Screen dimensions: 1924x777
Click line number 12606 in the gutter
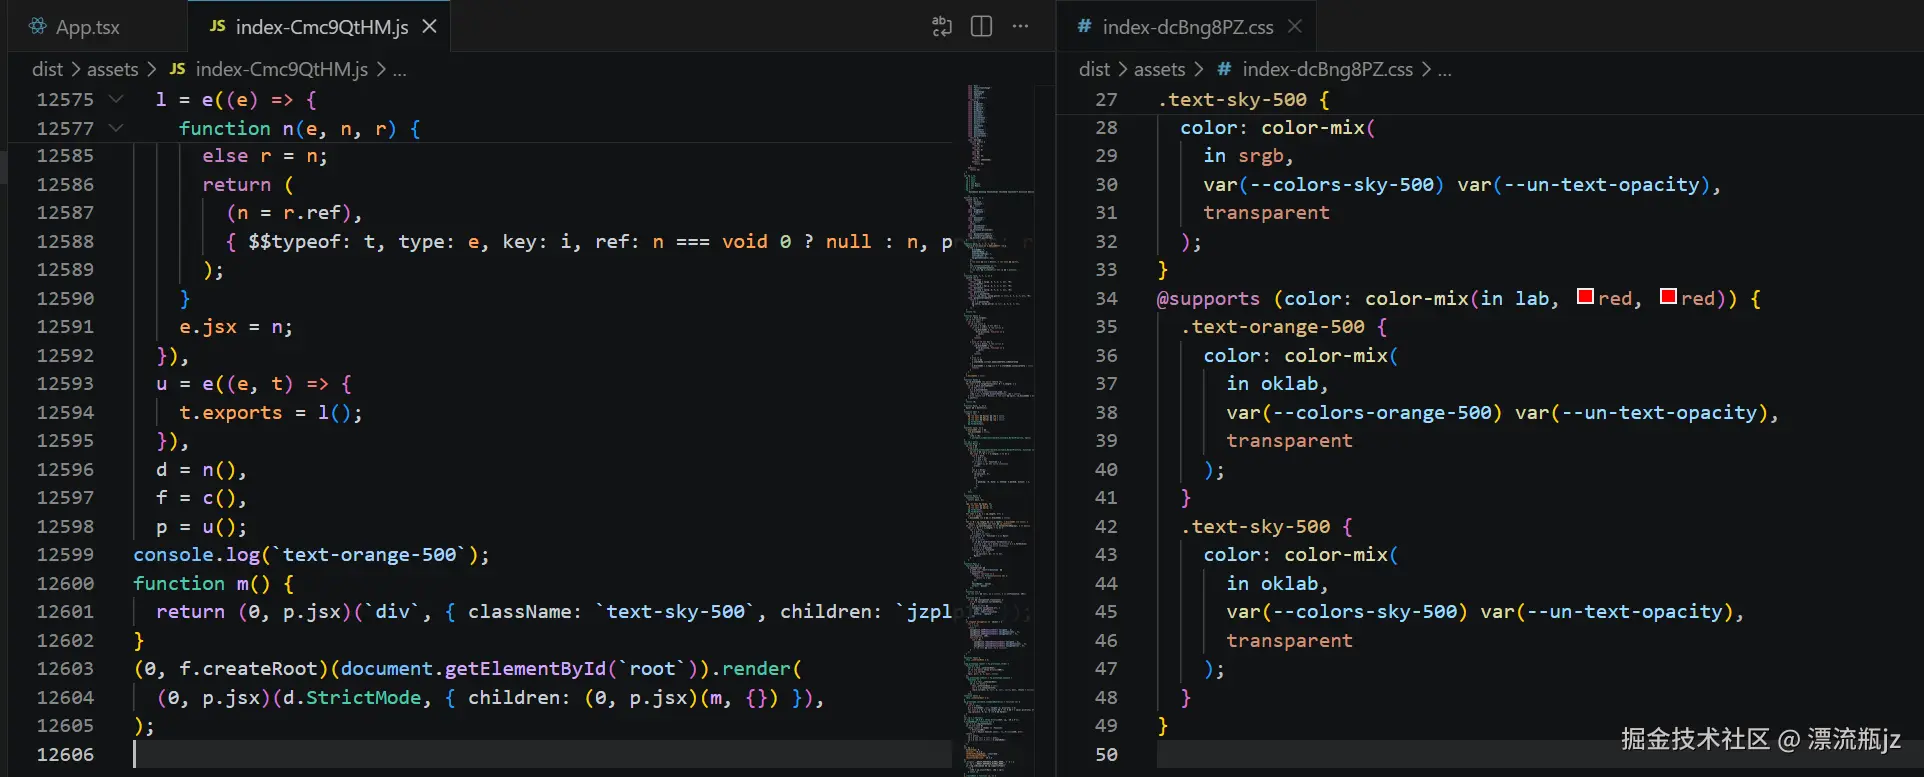coord(65,755)
